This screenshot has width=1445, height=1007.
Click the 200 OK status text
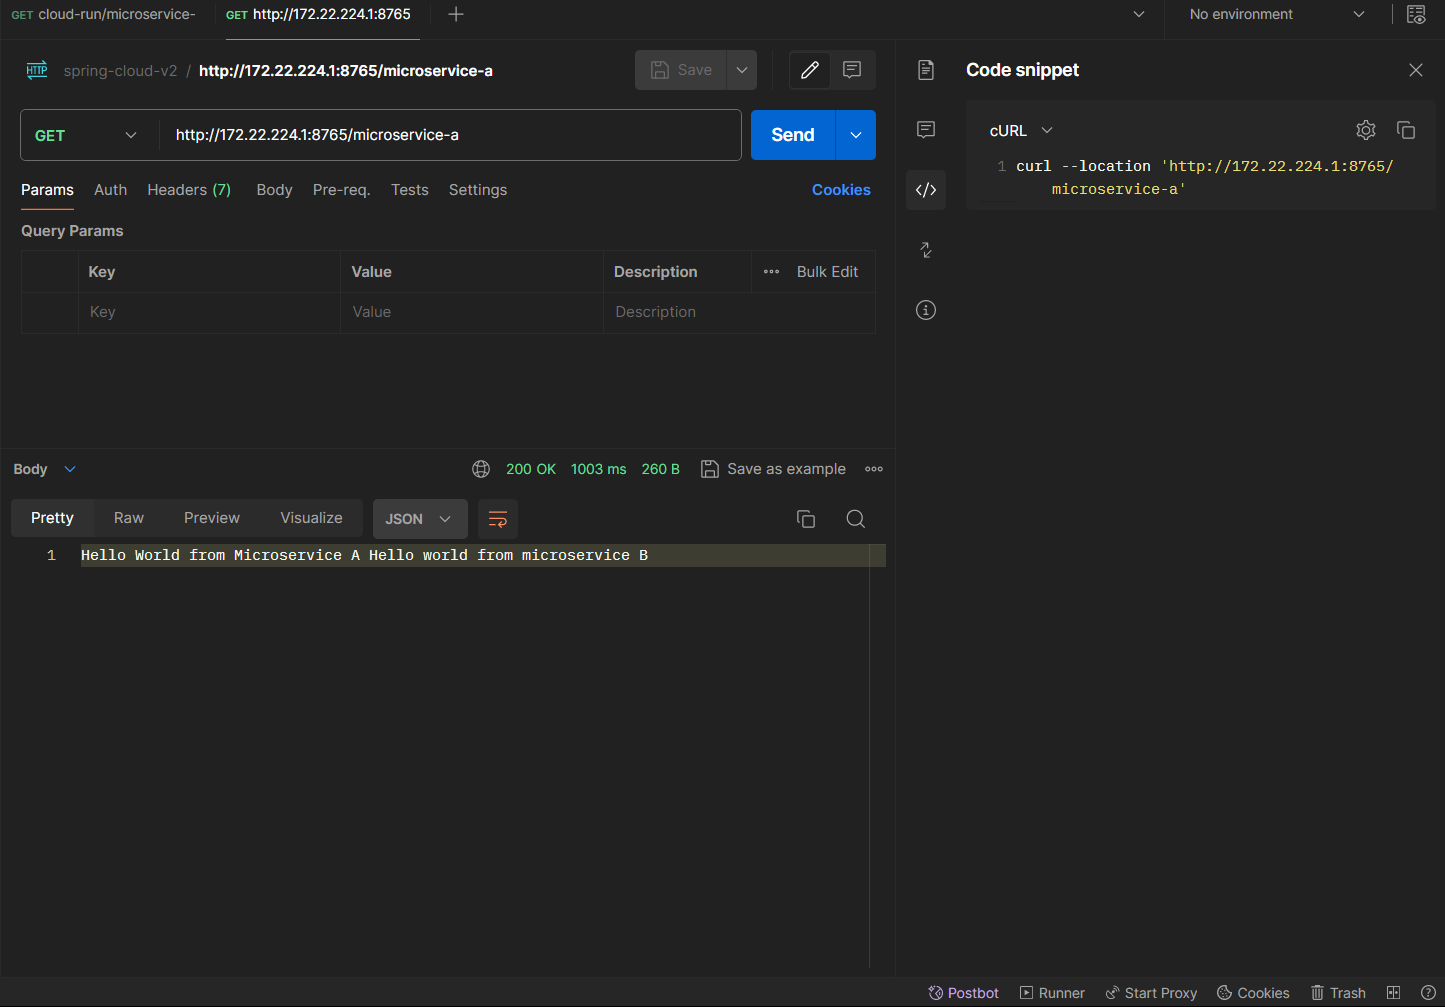coord(531,469)
